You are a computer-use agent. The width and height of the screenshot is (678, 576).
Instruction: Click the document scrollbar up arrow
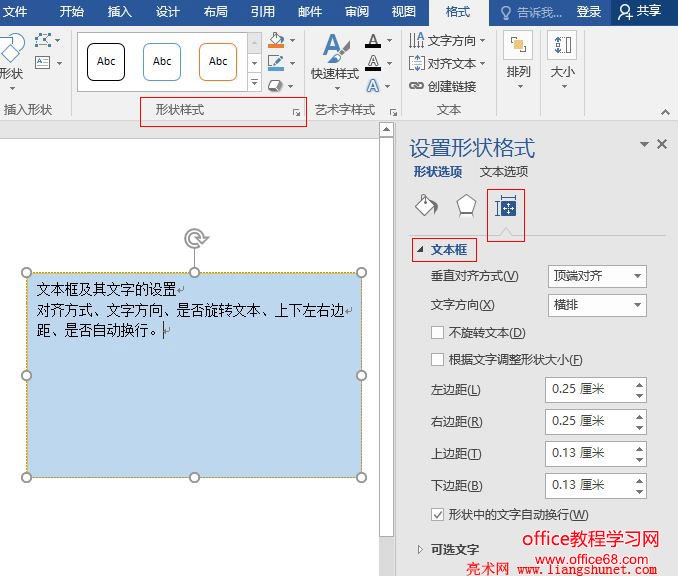pos(386,130)
